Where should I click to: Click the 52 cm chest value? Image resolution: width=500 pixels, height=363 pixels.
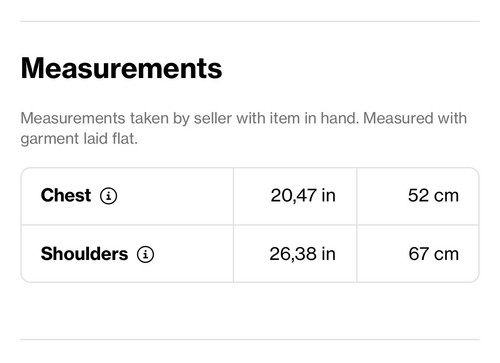433,196
